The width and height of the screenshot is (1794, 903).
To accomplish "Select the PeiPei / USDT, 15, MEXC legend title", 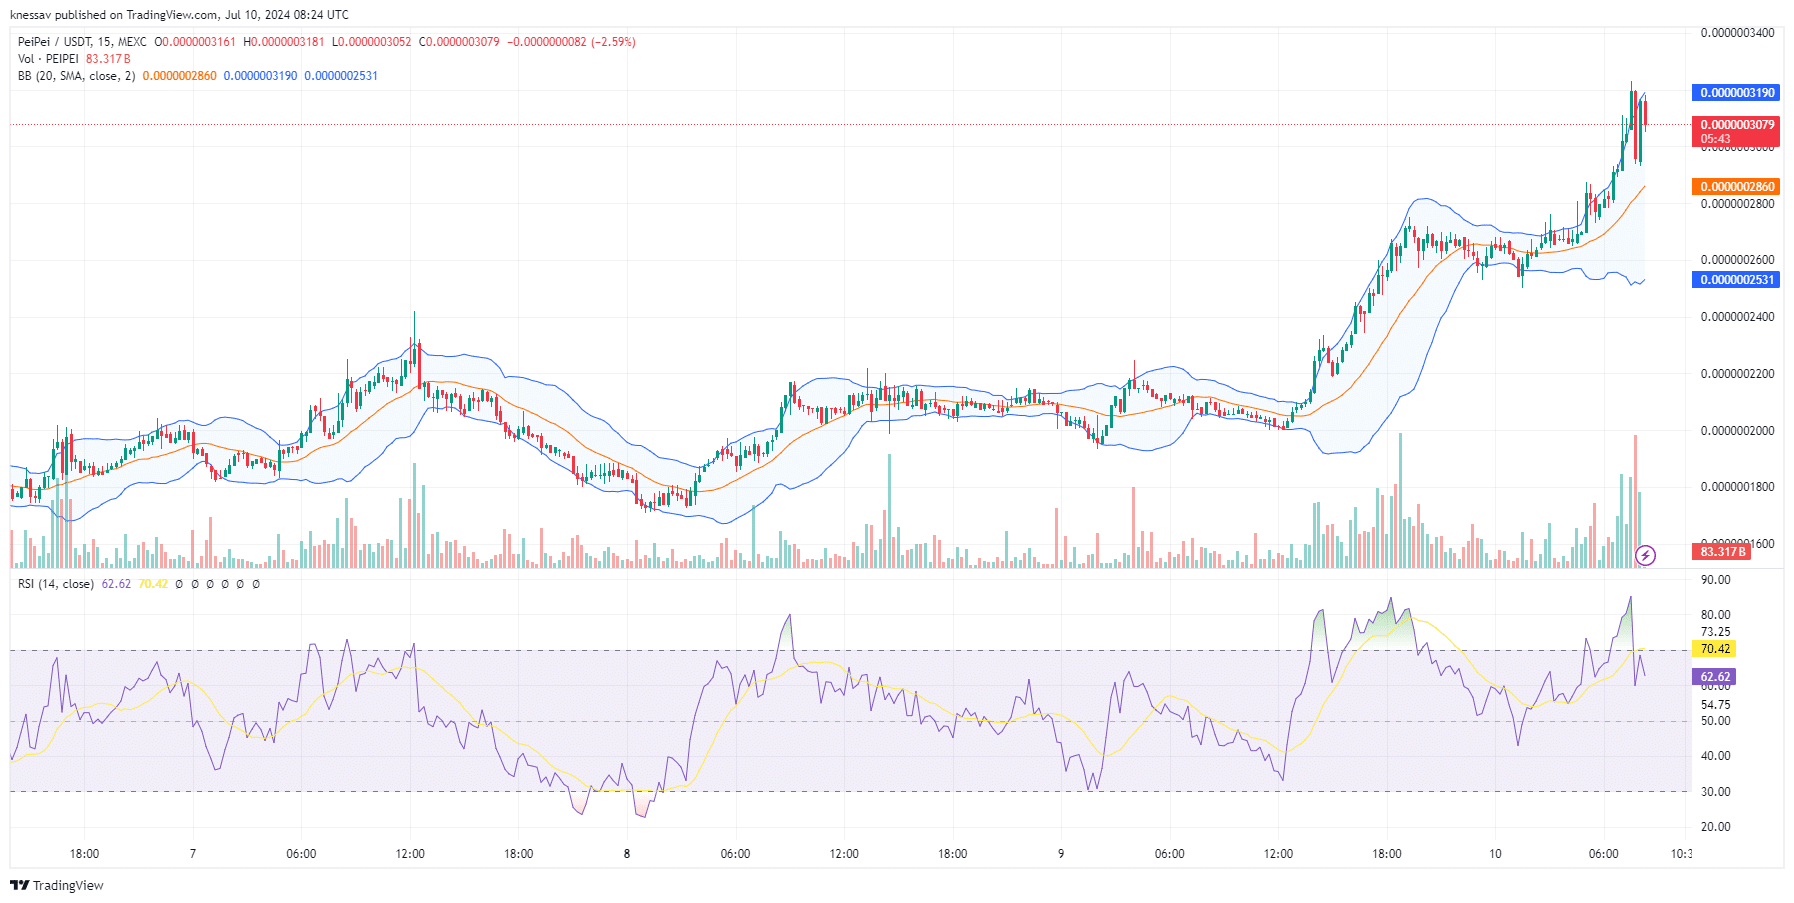I will (x=82, y=42).
